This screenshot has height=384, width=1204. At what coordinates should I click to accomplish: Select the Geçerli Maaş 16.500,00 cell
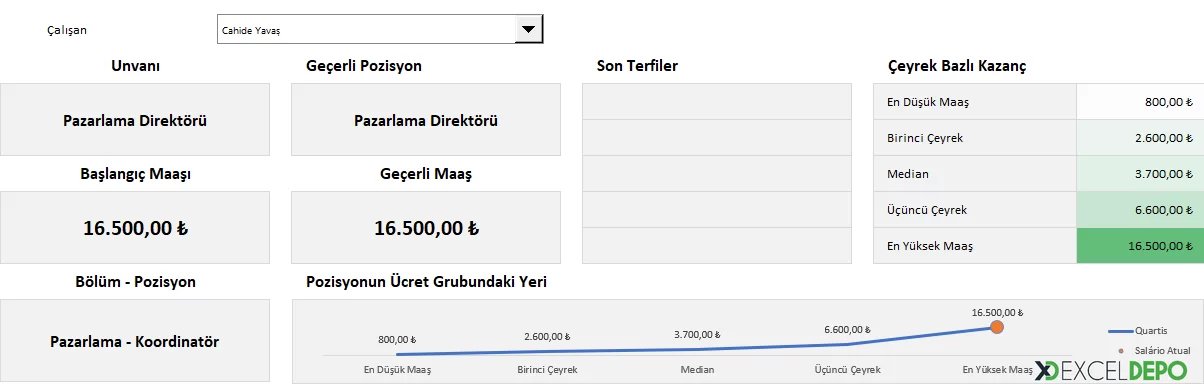pos(426,228)
